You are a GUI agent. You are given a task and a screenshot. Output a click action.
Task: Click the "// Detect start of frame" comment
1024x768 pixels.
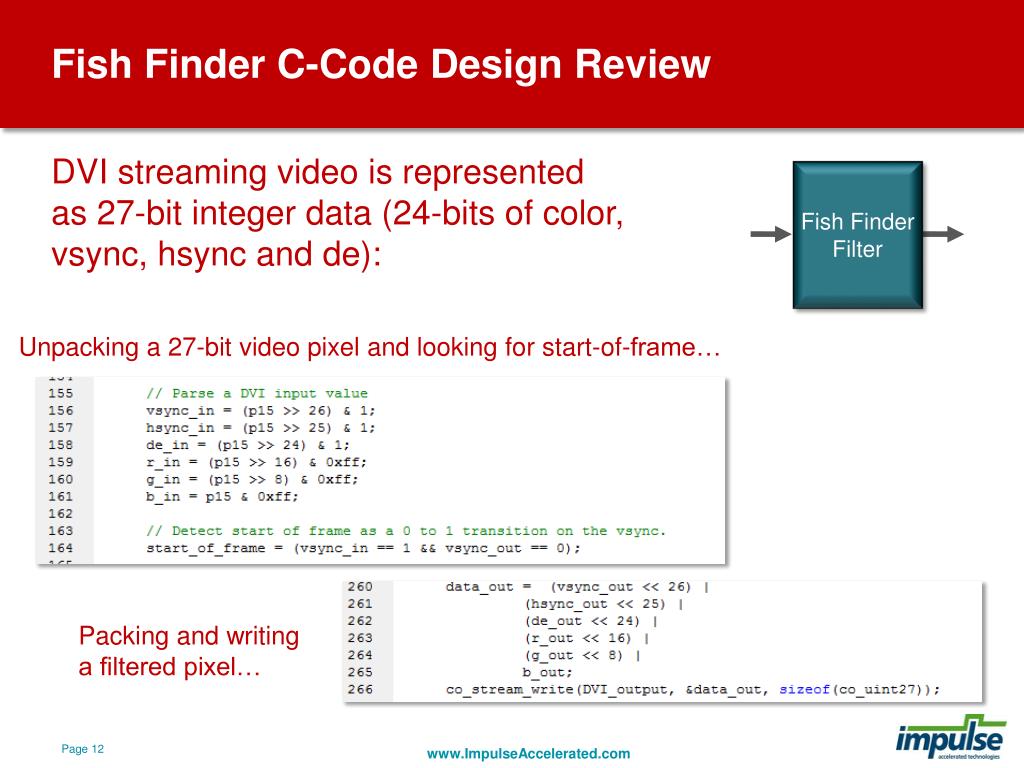click(x=406, y=531)
